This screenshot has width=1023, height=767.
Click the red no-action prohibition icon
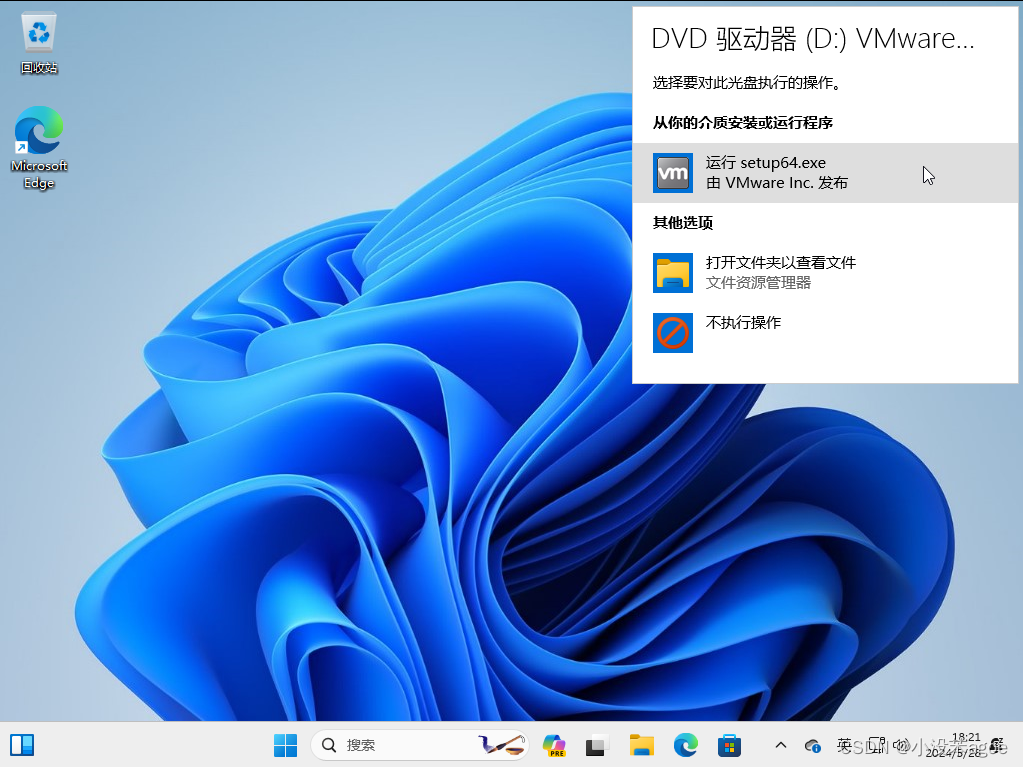[672, 333]
